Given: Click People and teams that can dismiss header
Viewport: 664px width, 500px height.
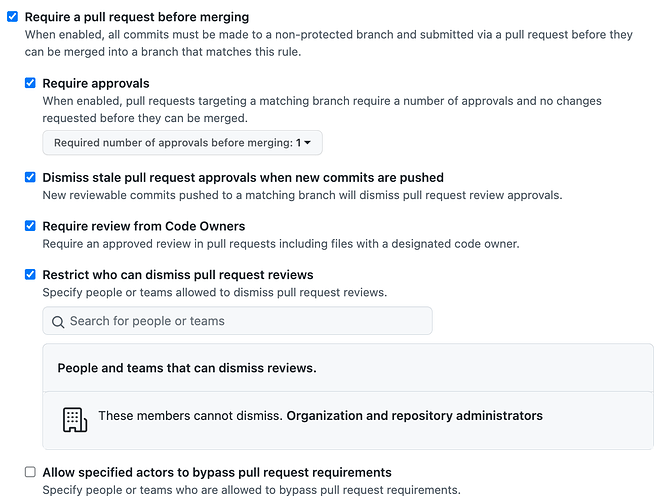Looking at the screenshot, I should coord(187,368).
